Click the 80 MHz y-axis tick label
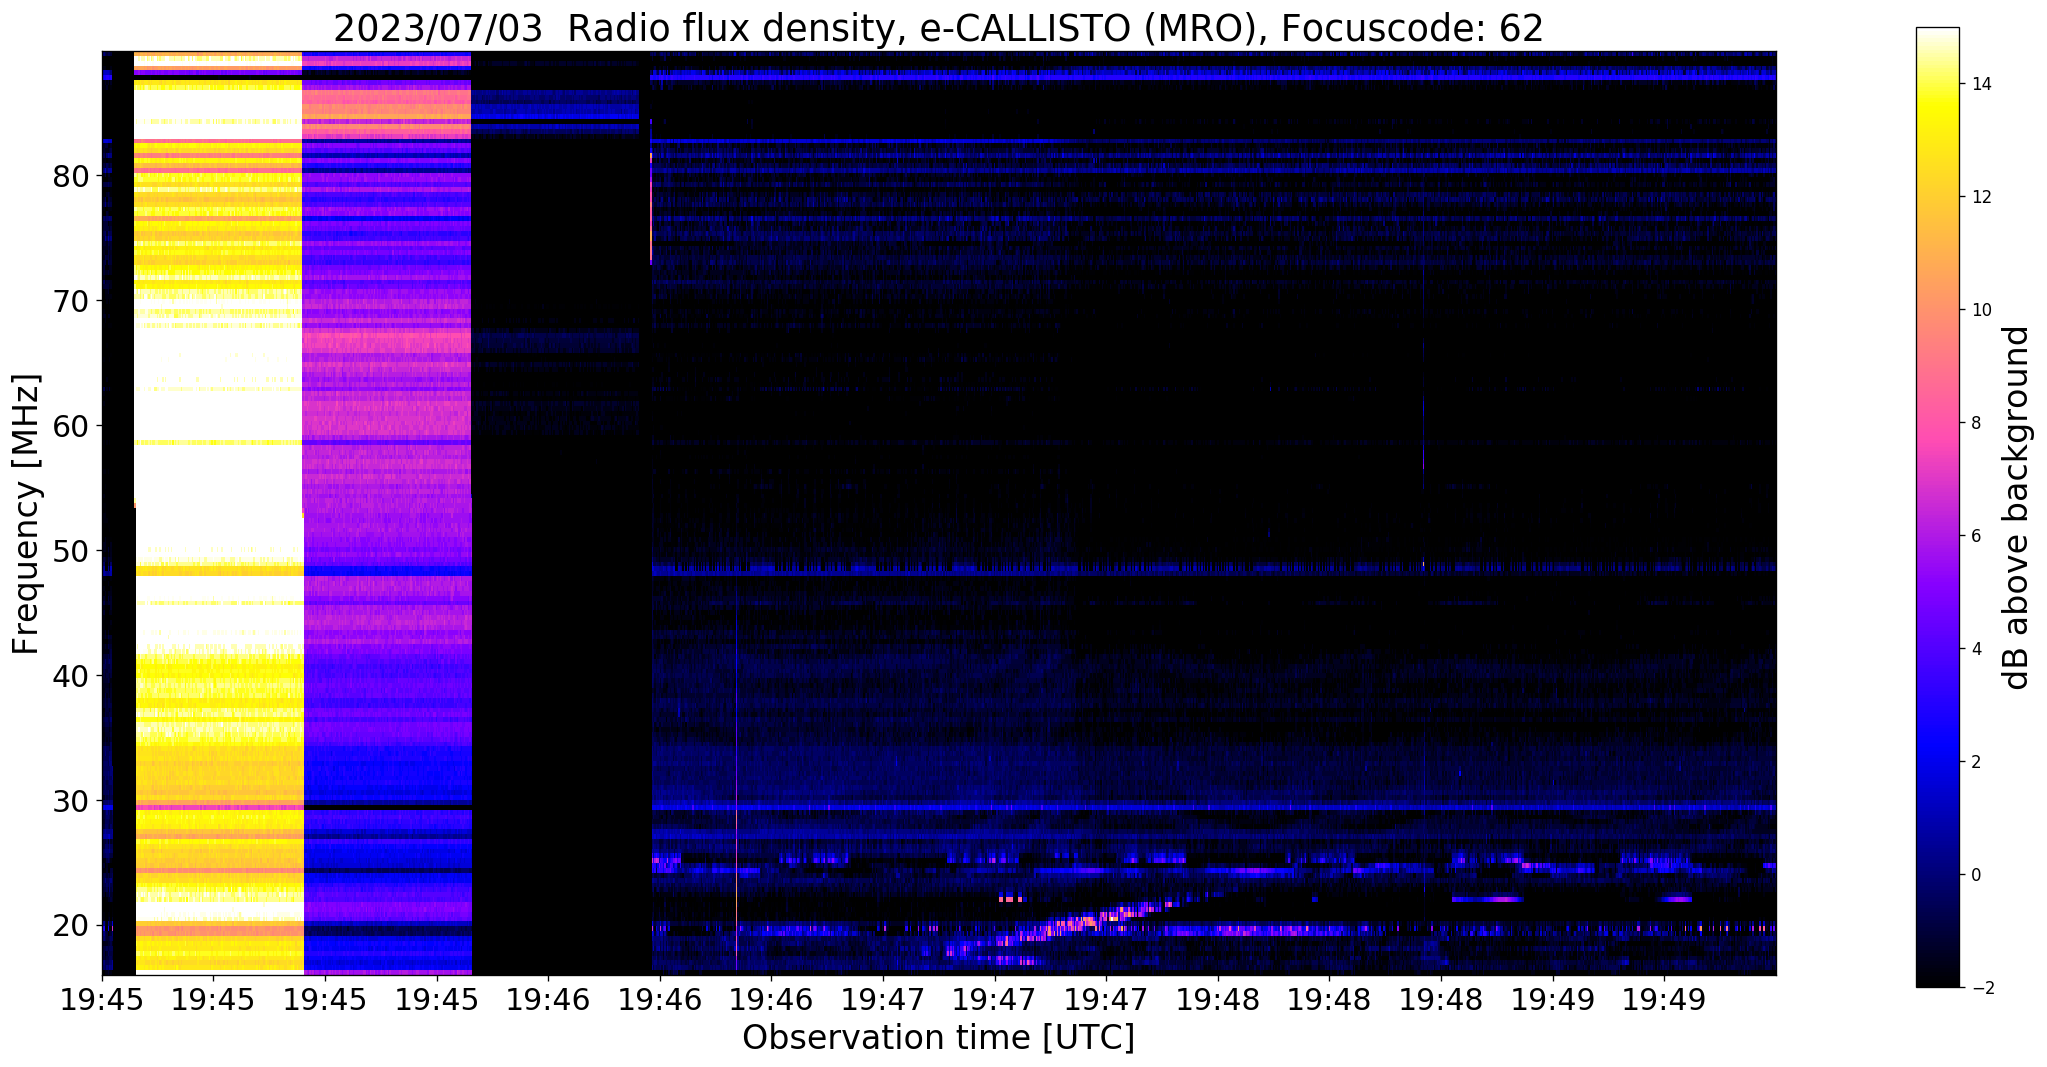Viewport: 2047px width, 1067px height. (x=71, y=176)
